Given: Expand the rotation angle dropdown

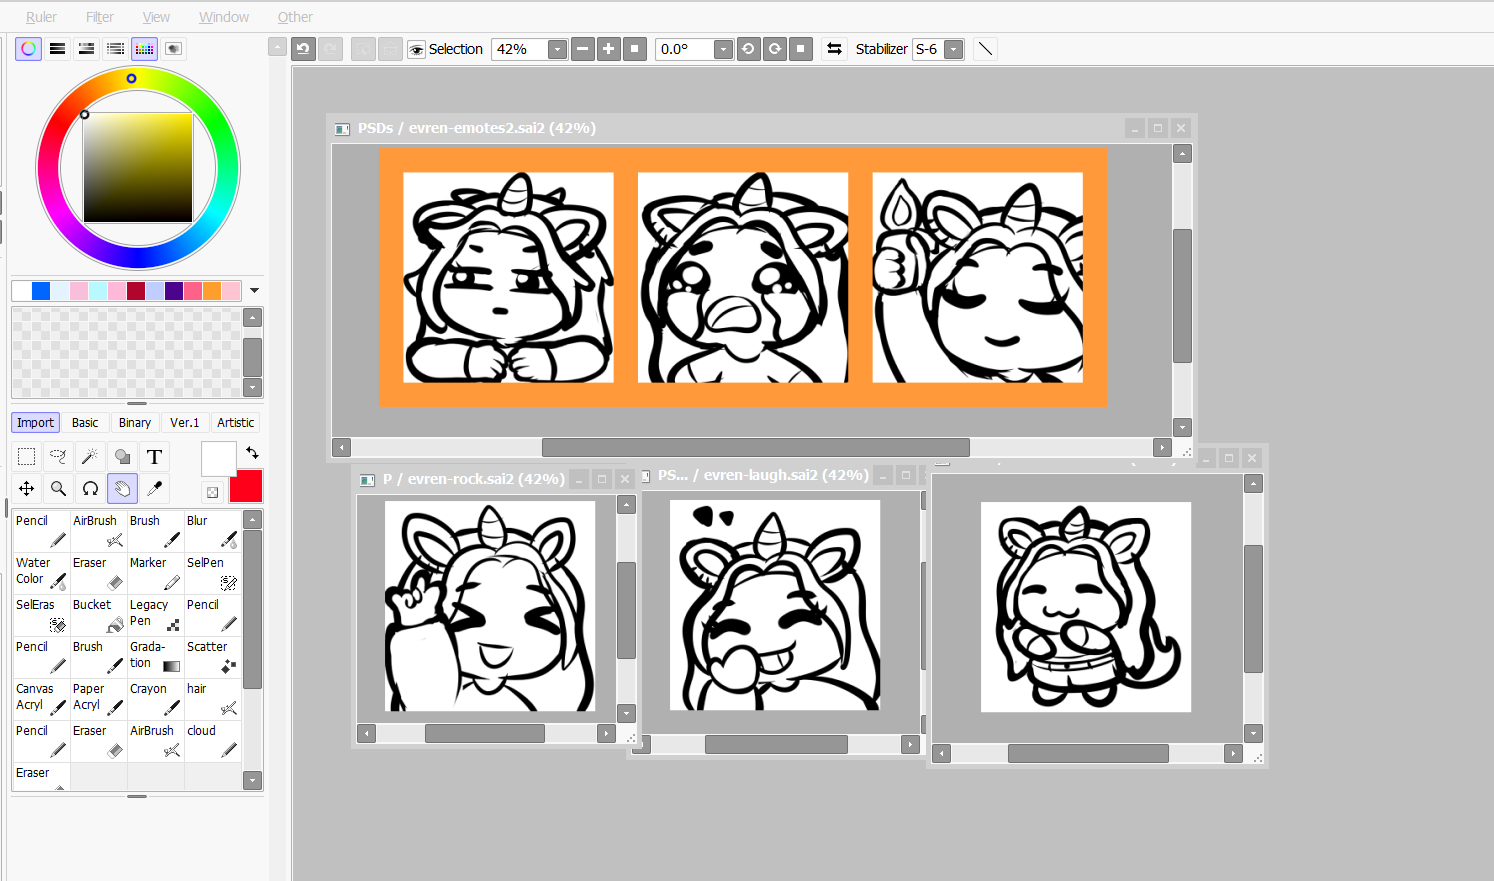Looking at the screenshot, I should (x=723, y=49).
